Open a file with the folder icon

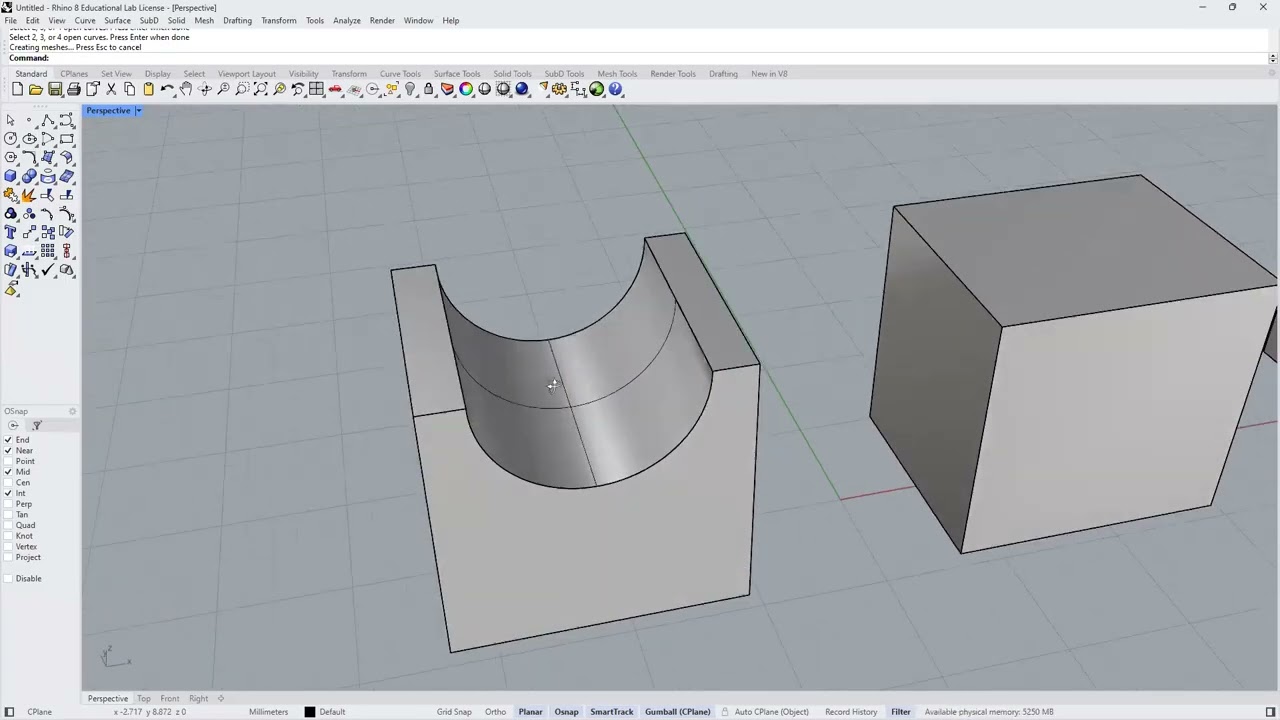point(35,89)
